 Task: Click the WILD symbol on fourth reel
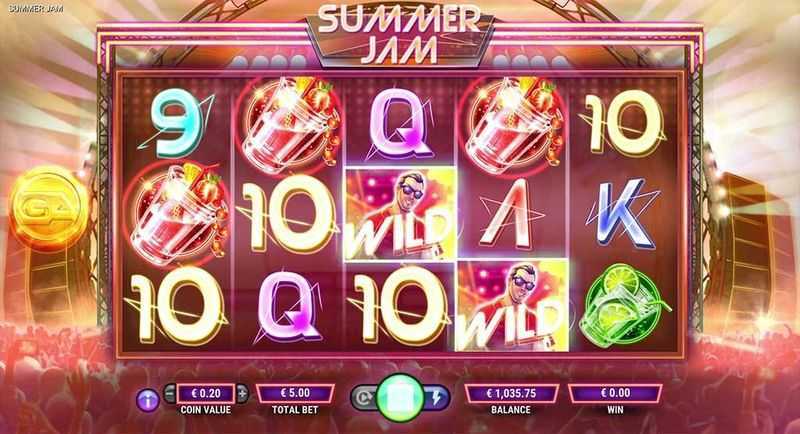point(512,305)
